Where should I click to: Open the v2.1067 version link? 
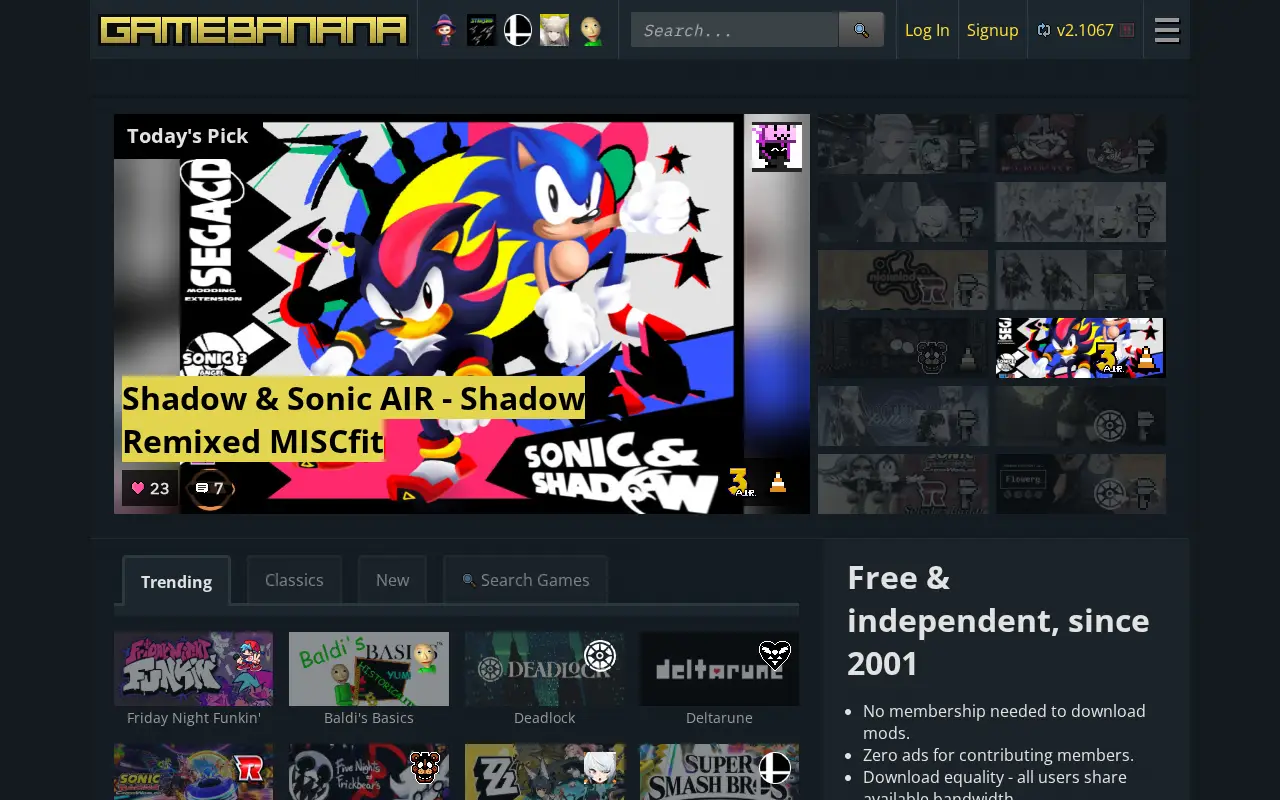(x=1085, y=30)
